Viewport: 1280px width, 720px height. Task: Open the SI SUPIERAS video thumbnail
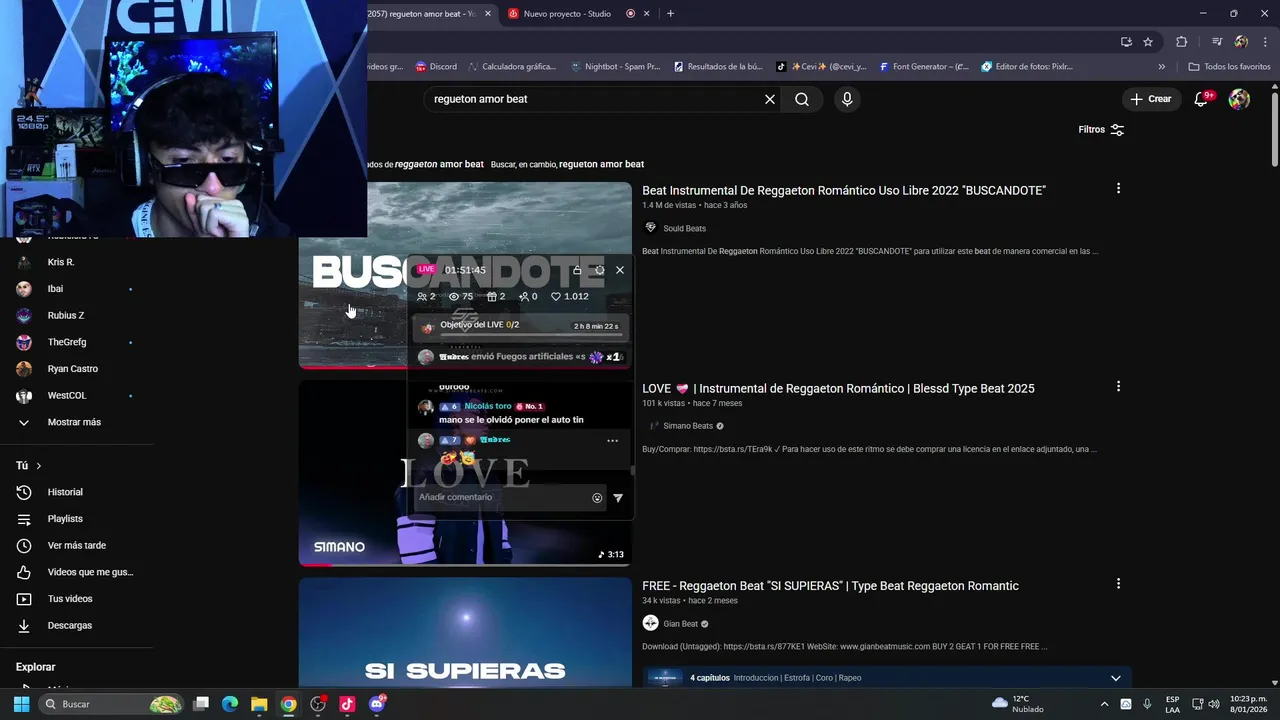(x=465, y=631)
